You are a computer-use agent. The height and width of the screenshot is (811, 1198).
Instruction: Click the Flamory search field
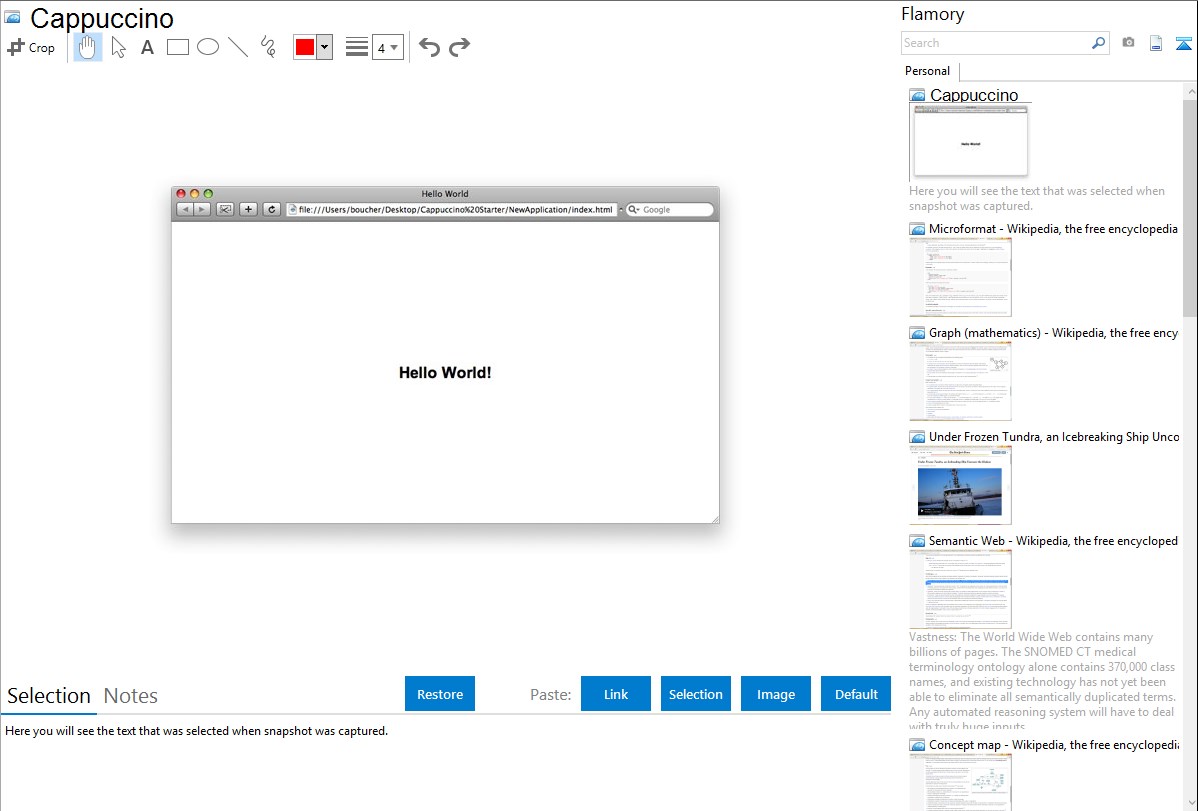(x=996, y=43)
